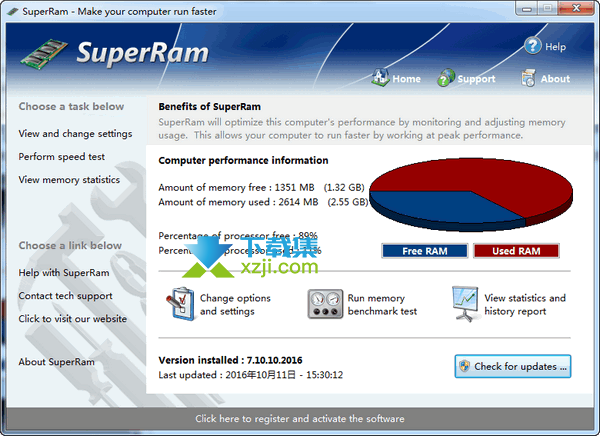The height and width of the screenshot is (436, 600).
Task: Select Perform speed test in sidebar
Action: point(62,157)
